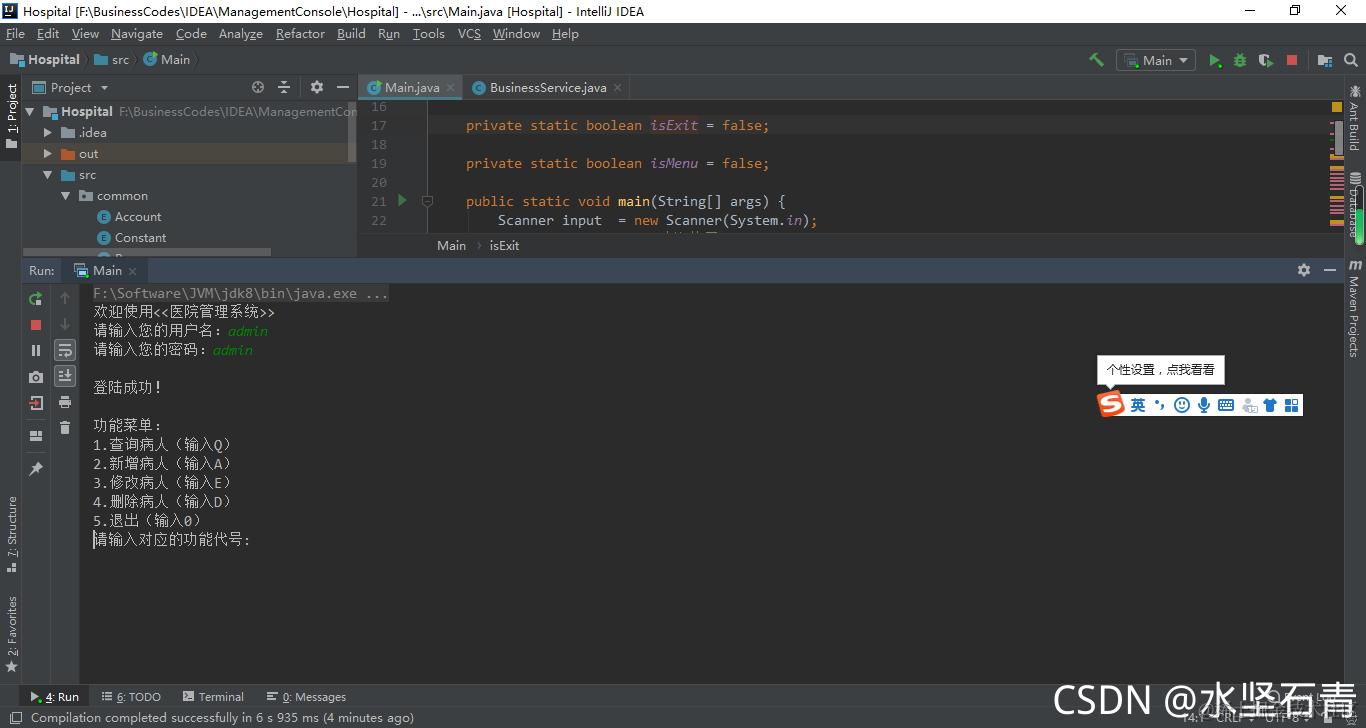
Task: Click the Debug Main bug icon
Action: [1240, 60]
